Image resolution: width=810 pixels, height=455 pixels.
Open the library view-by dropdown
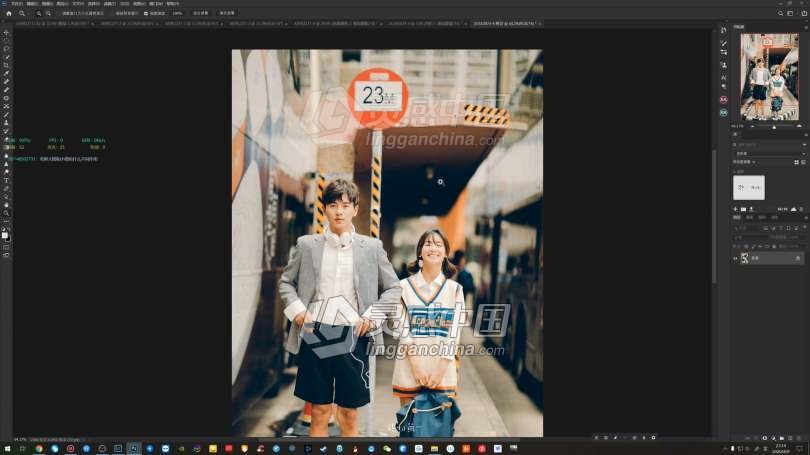click(x=745, y=162)
